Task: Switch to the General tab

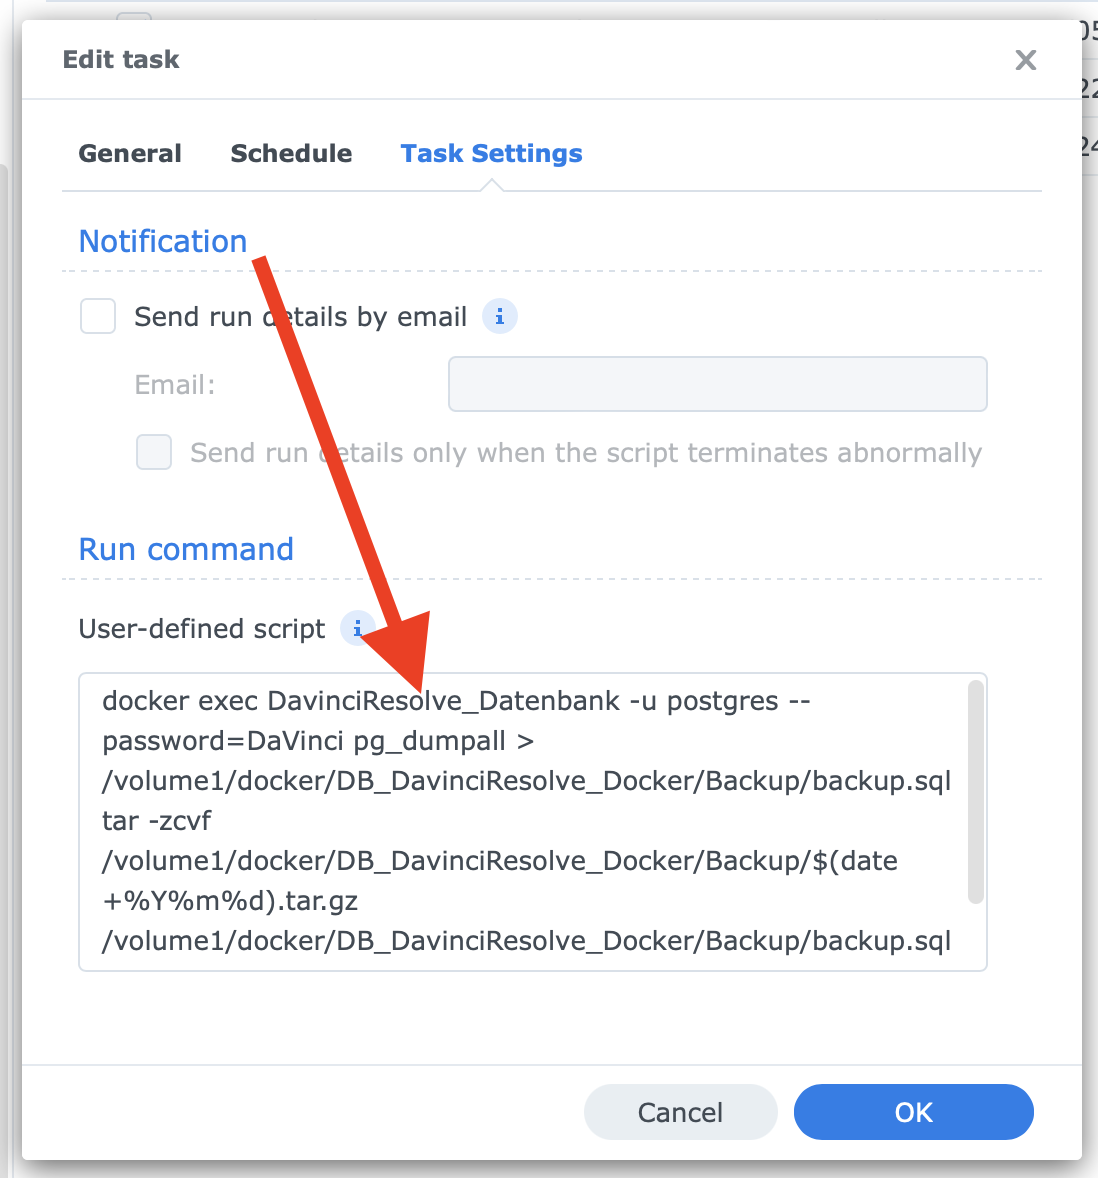Action: click(x=130, y=153)
